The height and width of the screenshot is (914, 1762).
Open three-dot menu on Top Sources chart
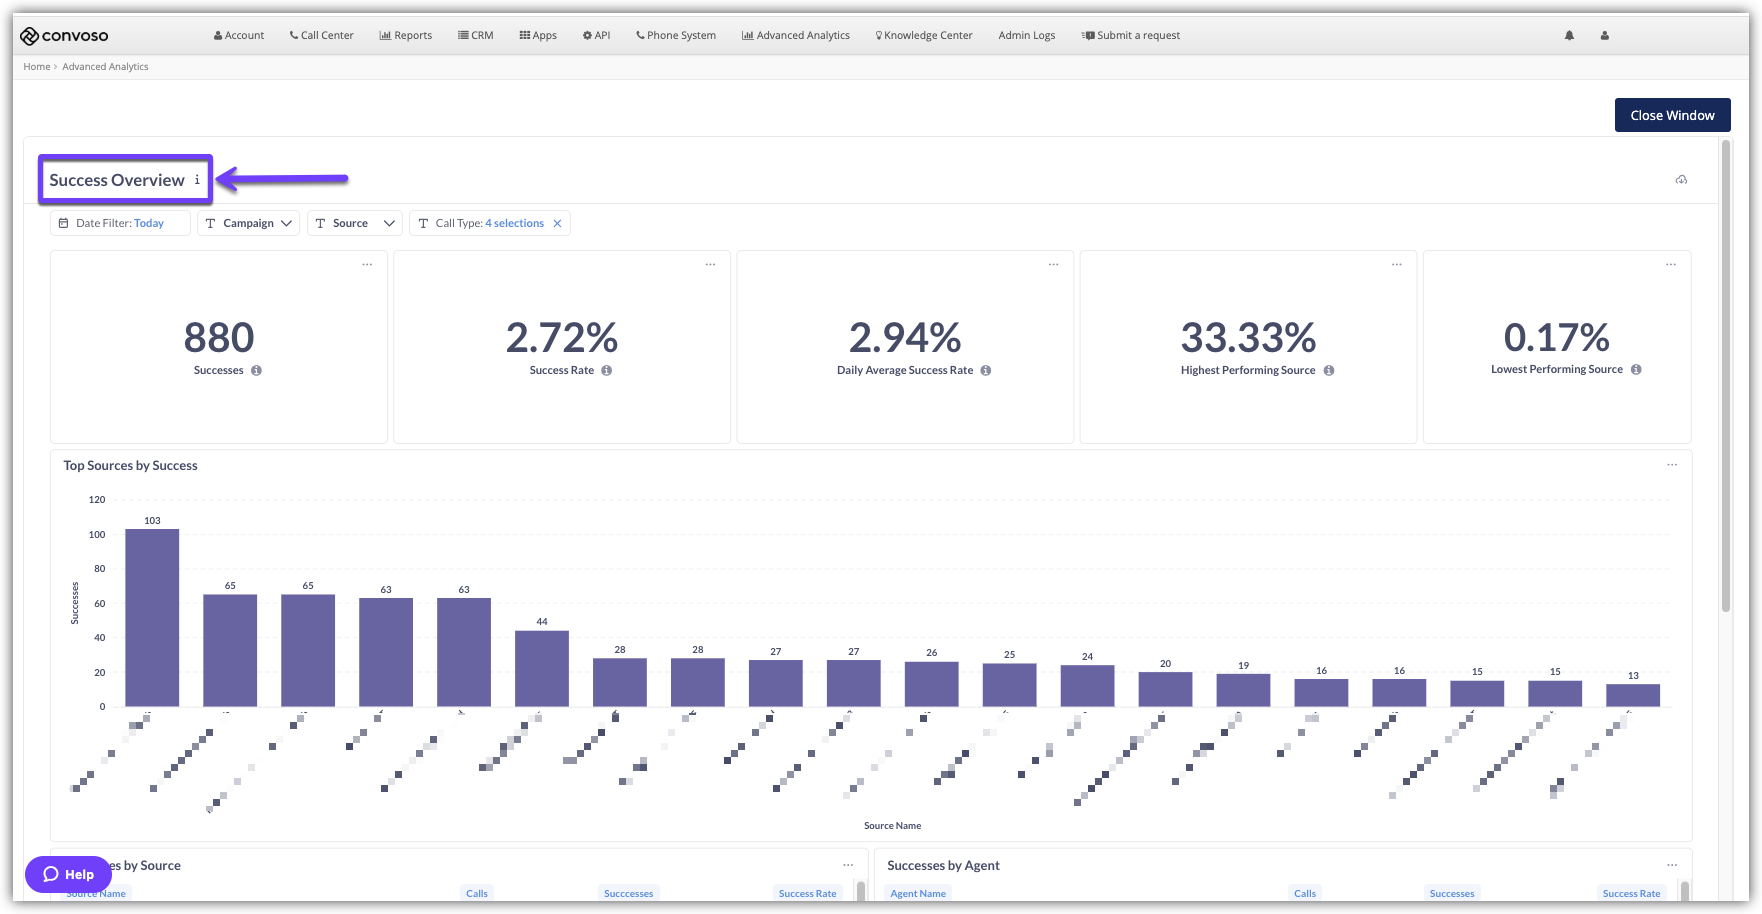coord(1671,465)
